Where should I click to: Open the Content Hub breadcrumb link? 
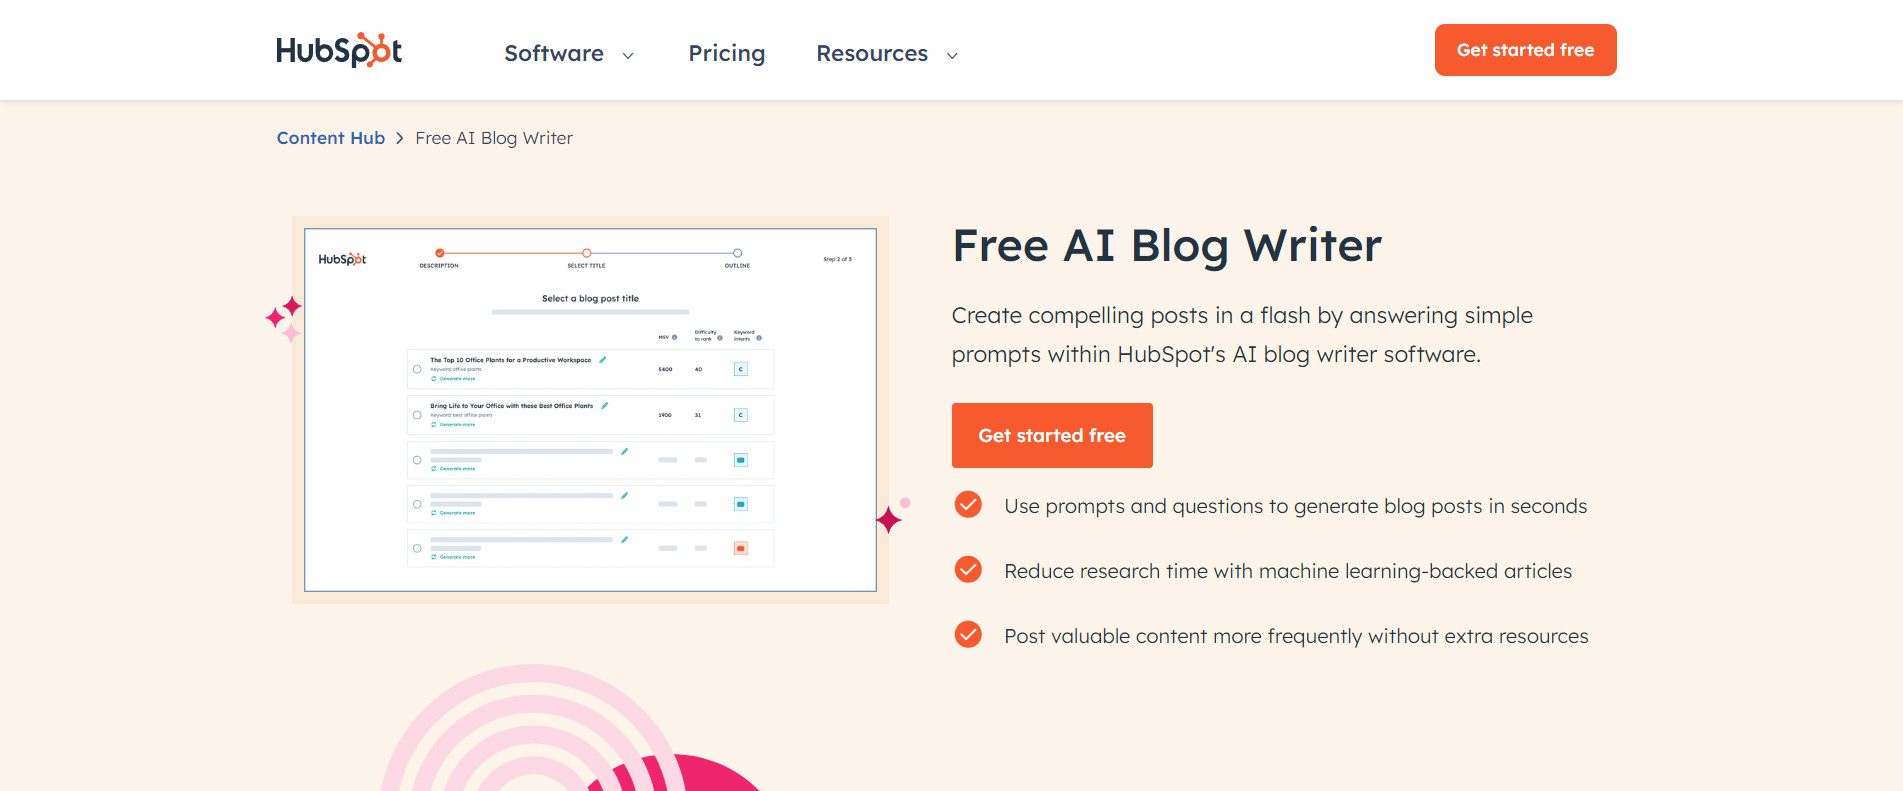(330, 138)
